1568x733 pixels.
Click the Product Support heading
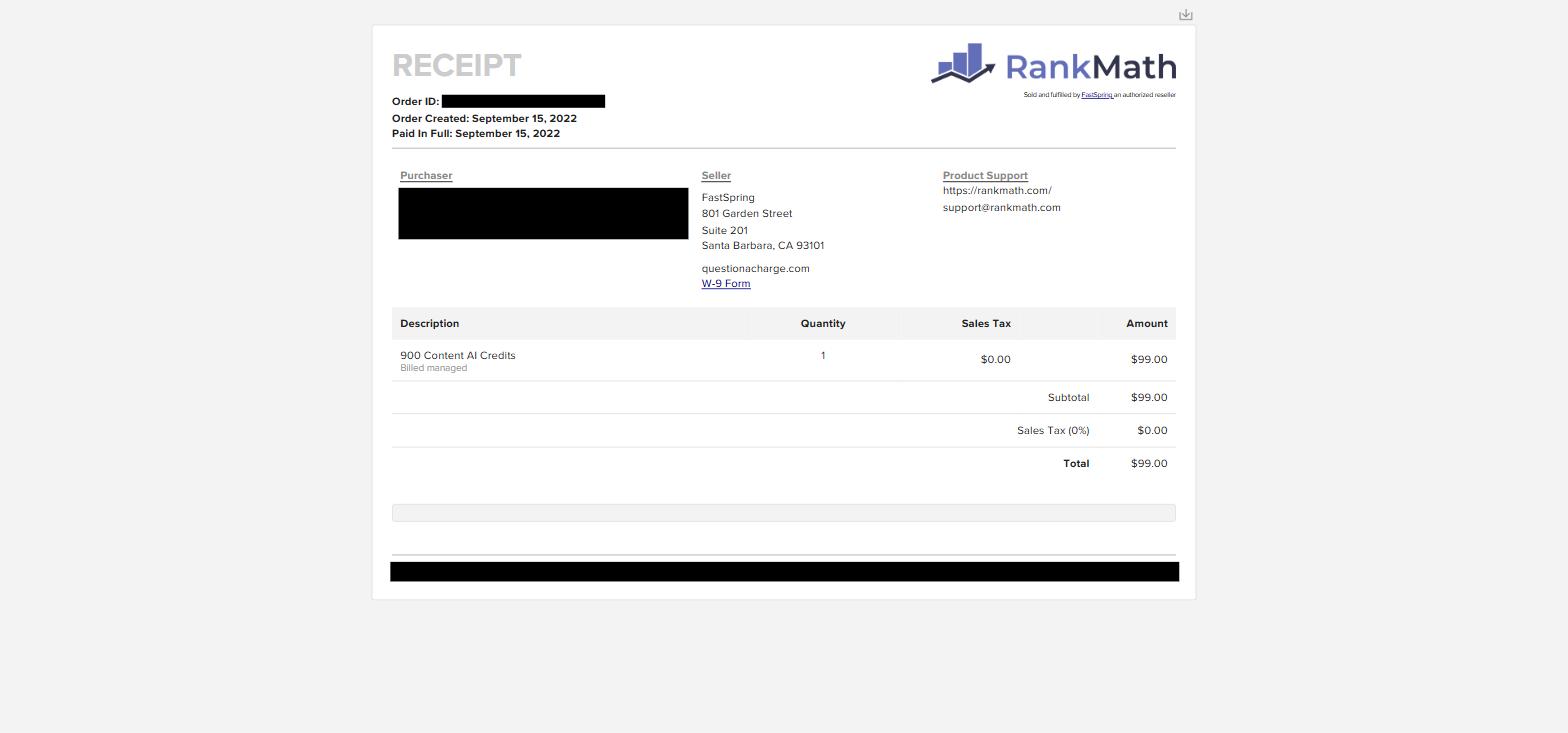point(985,176)
